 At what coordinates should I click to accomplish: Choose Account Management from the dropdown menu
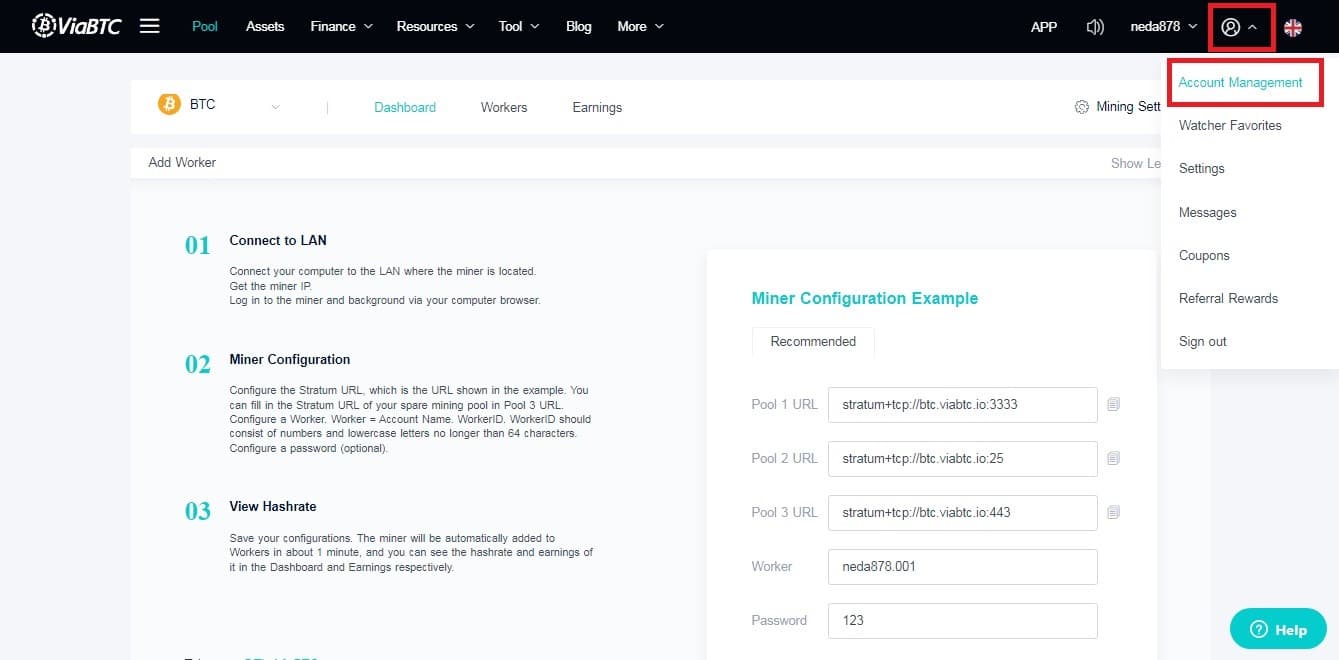click(x=1240, y=82)
